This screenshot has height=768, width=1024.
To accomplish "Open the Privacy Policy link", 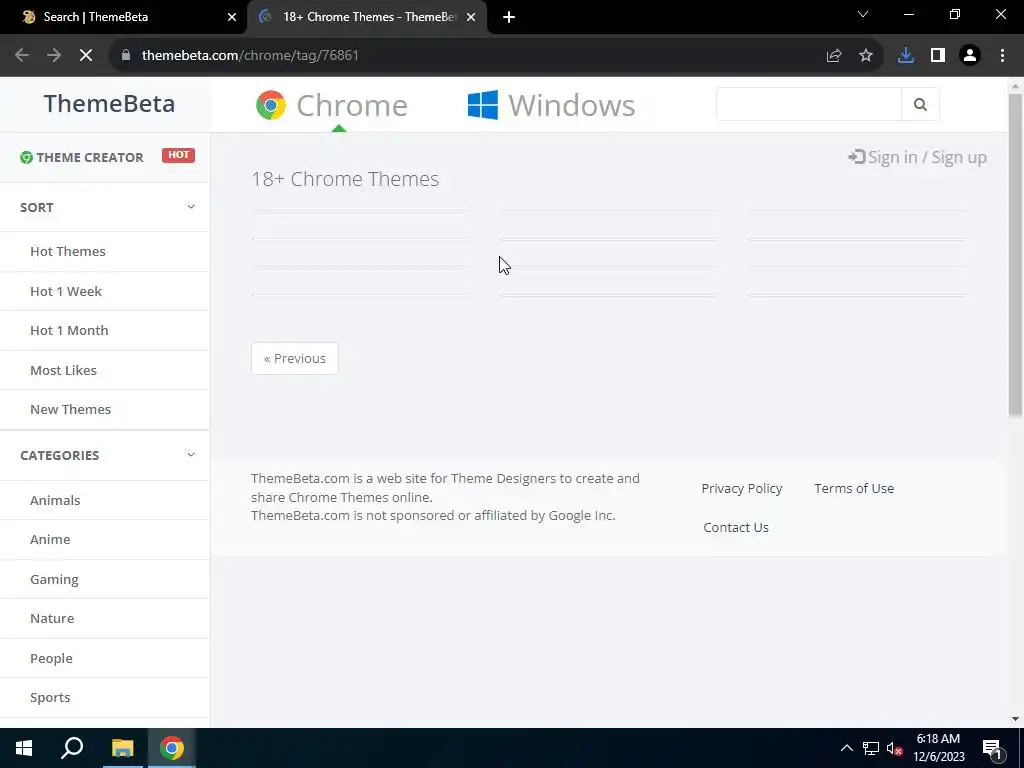I will (741, 488).
